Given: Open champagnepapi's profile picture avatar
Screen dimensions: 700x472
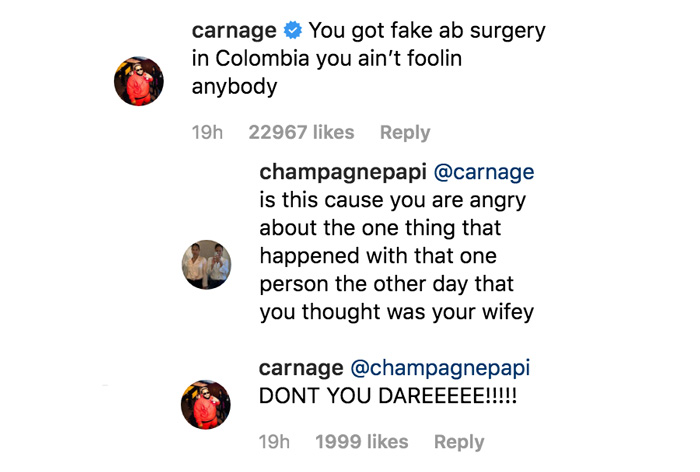Looking at the screenshot, I should click(x=206, y=264).
